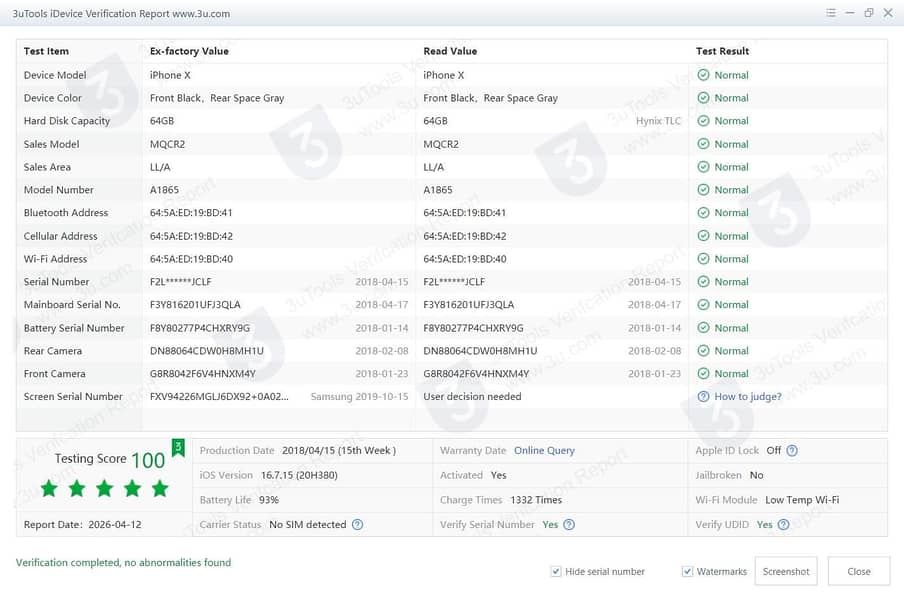Click the help icon beside Apple ID Lock
Image resolution: width=904 pixels, height=599 pixels.
tap(792, 451)
